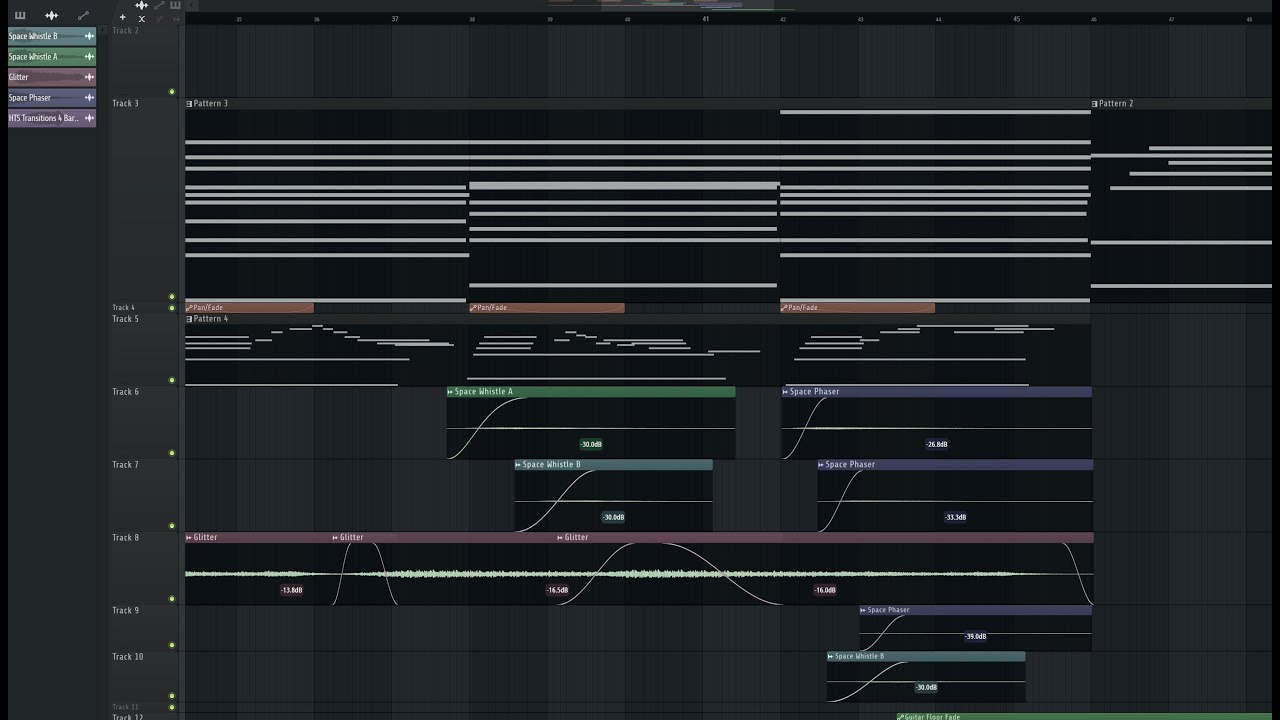Screen dimensions: 1280x720
Task: Select the Track 3 header label
Action: point(125,104)
